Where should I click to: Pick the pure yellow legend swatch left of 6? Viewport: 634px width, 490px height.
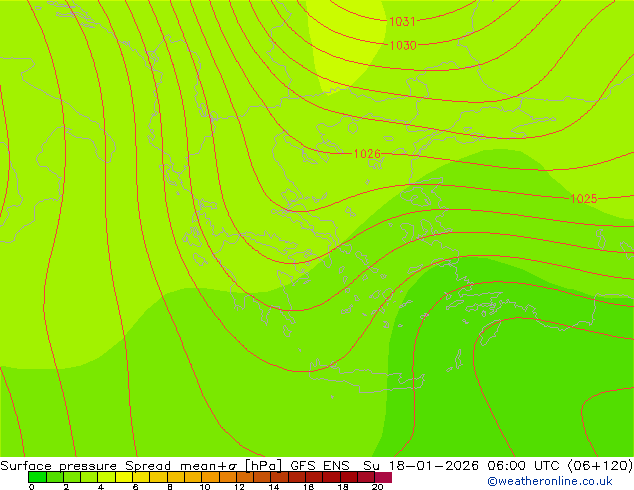[x=124, y=477]
